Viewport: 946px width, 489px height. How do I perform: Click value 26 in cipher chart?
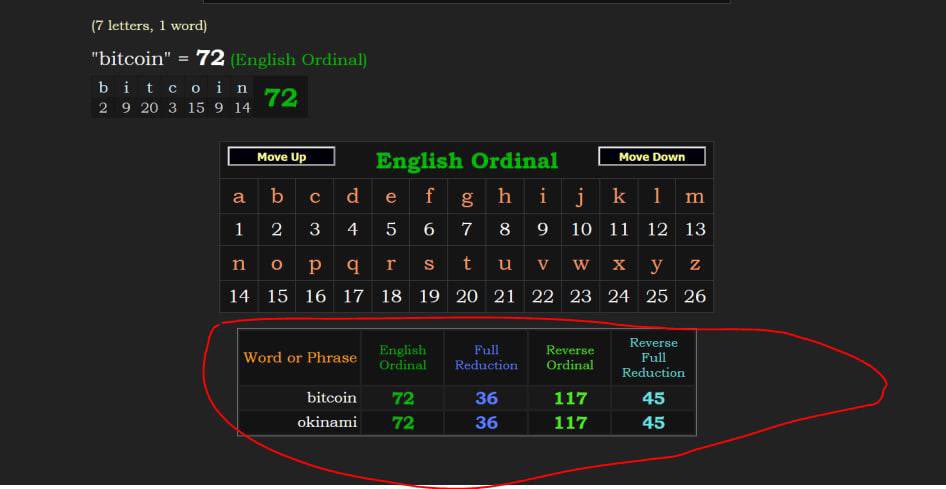[694, 296]
